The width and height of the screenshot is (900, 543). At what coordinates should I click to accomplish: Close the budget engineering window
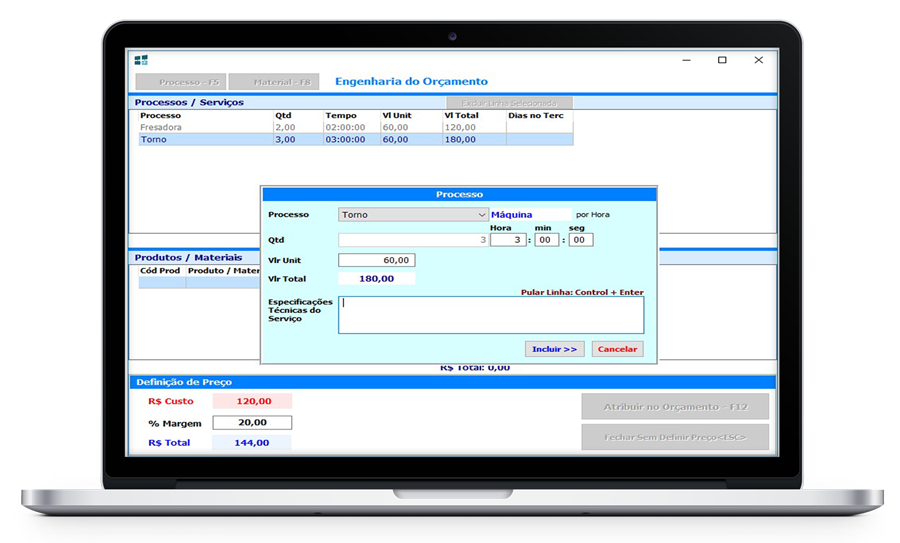(x=759, y=60)
